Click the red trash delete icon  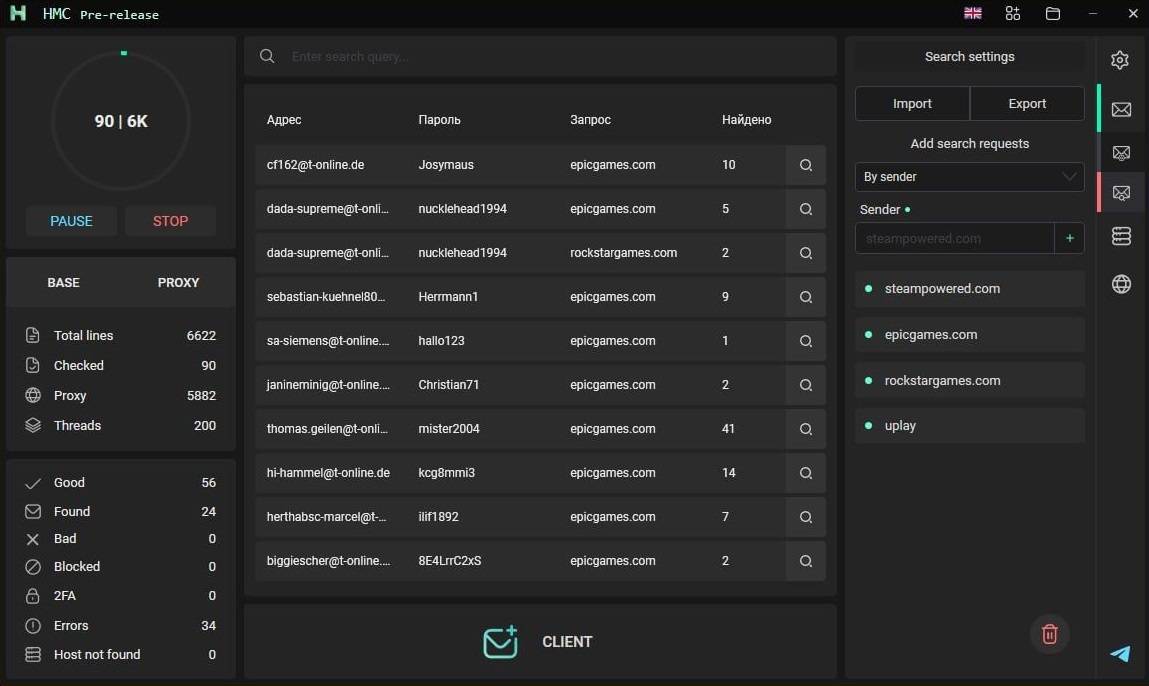(1049, 633)
